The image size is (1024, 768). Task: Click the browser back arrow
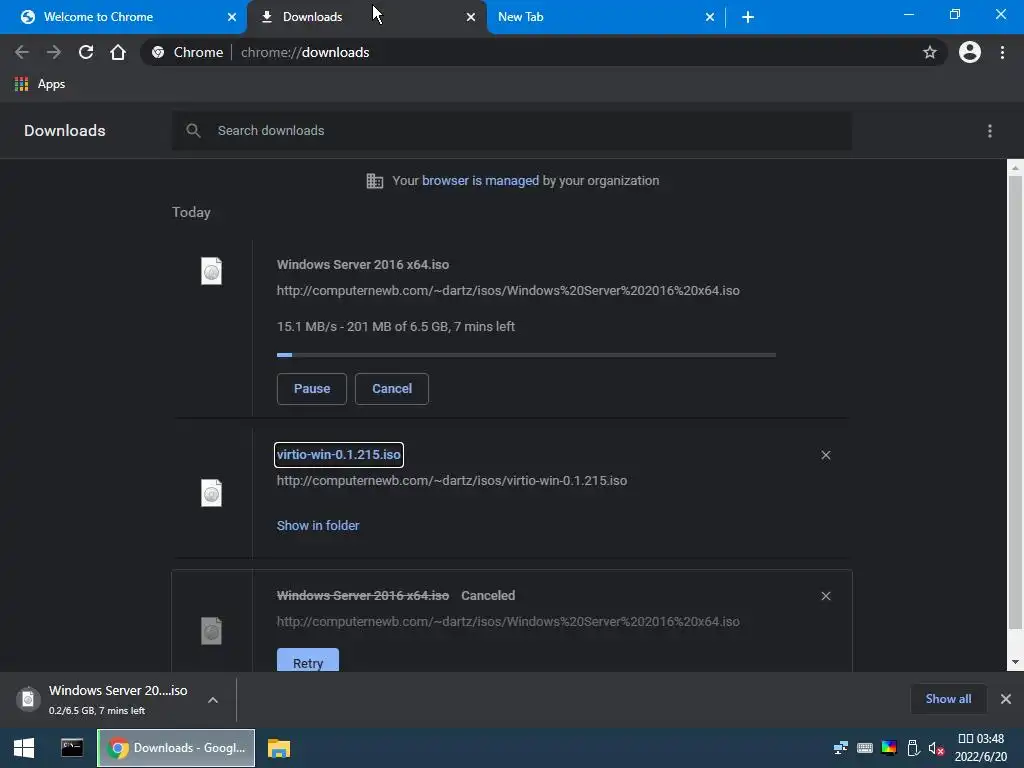coord(22,52)
